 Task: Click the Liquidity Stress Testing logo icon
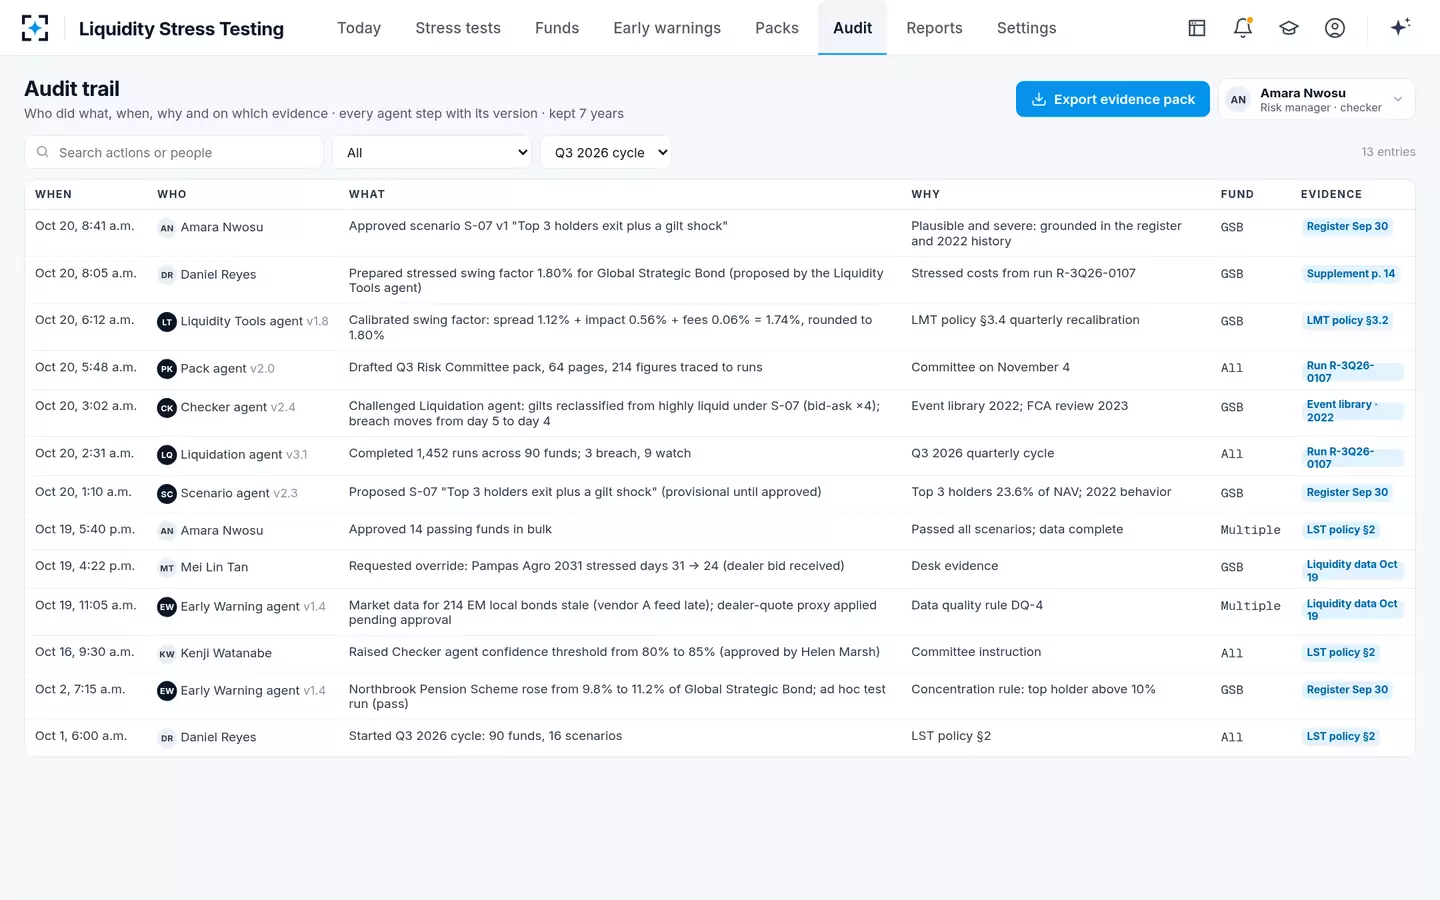tap(35, 28)
